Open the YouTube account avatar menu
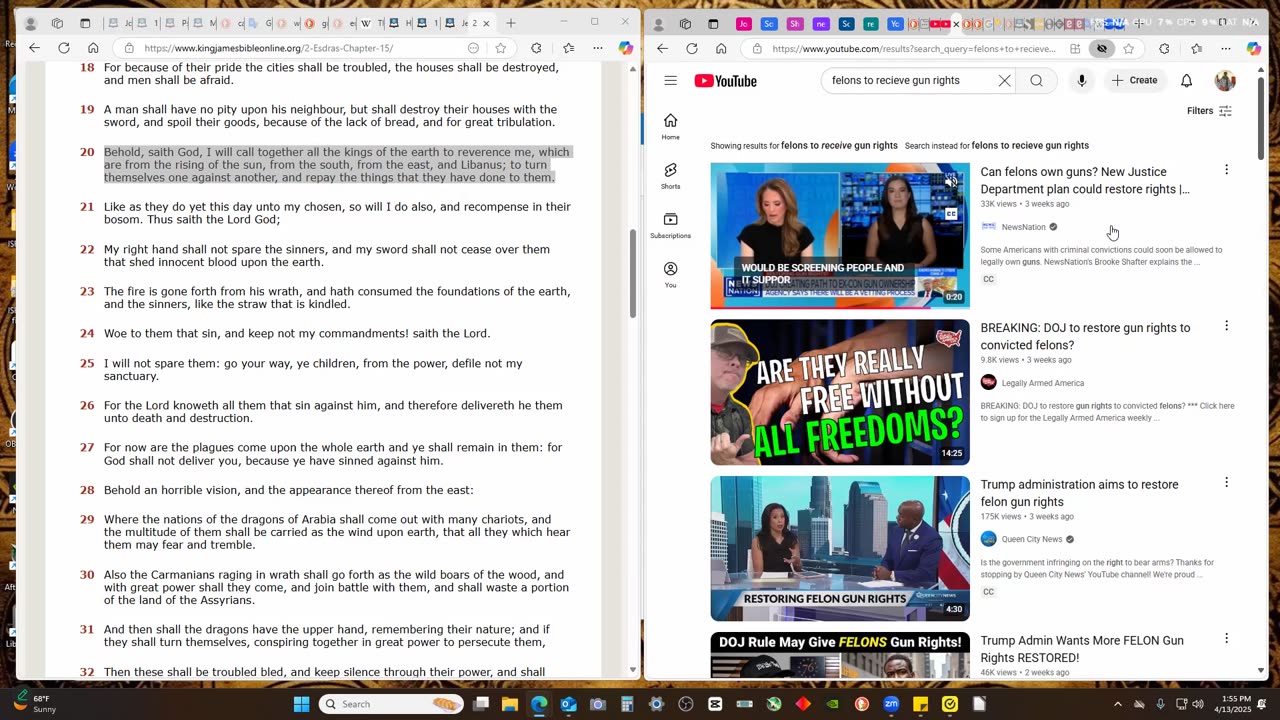The image size is (1280, 720). pos(1225,81)
